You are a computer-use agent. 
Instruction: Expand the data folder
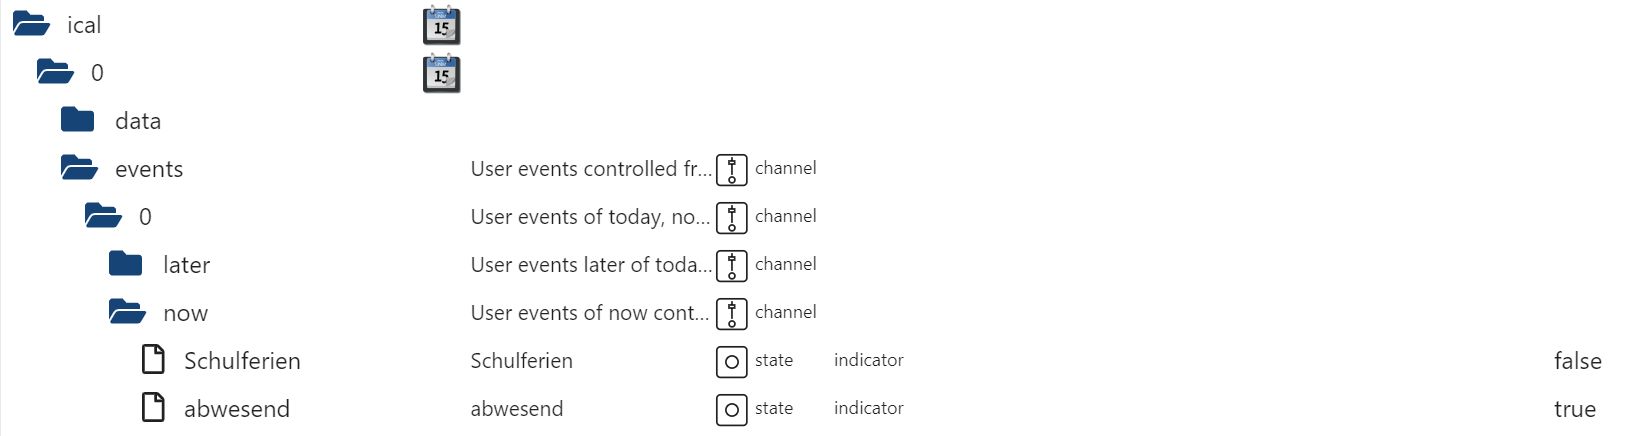77,120
